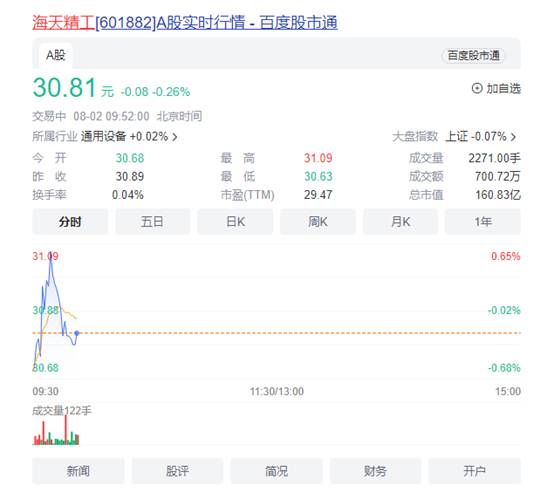The height and width of the screenshot is (492, 554).
Task: Expand the 通用设备 industry chevron arrow
Action: pos(175,137)
